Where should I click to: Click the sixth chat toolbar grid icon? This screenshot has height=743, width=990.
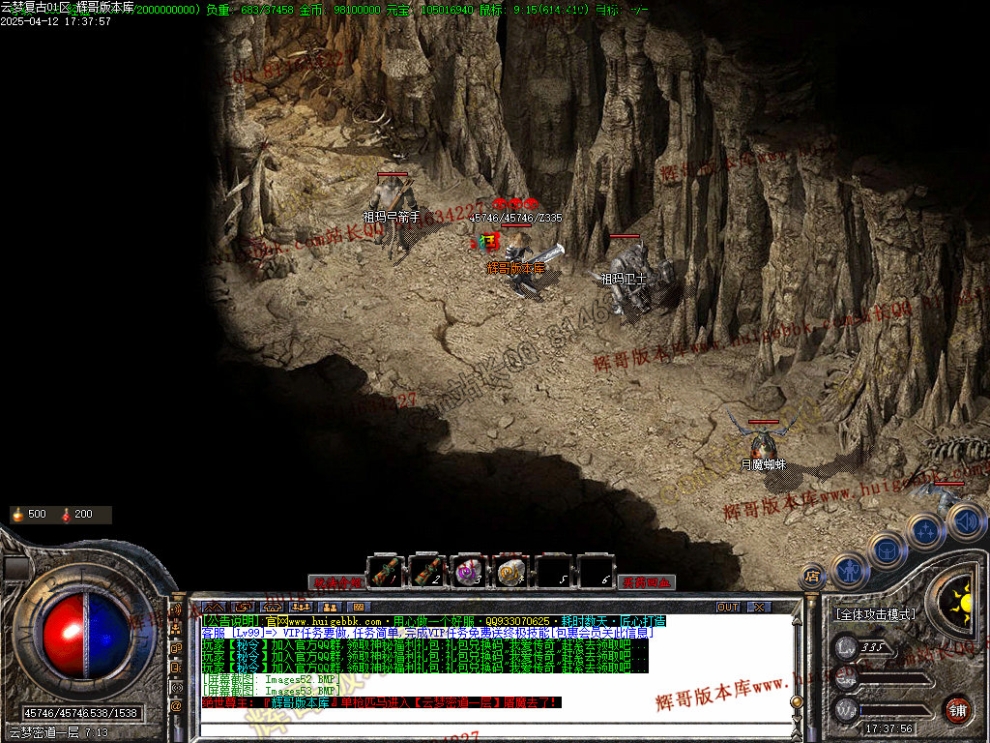coord(357,607)
